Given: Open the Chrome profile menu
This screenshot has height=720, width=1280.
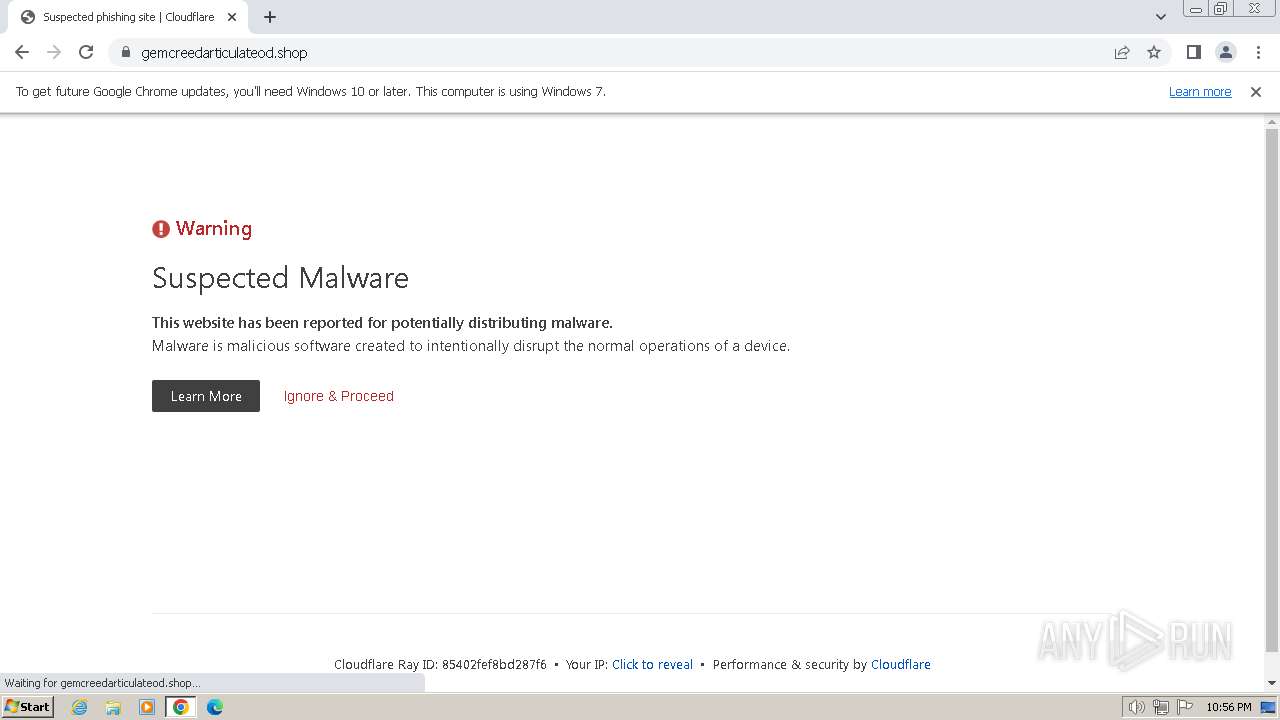Looking at the screenshot, I should [x=1226, y=52].
